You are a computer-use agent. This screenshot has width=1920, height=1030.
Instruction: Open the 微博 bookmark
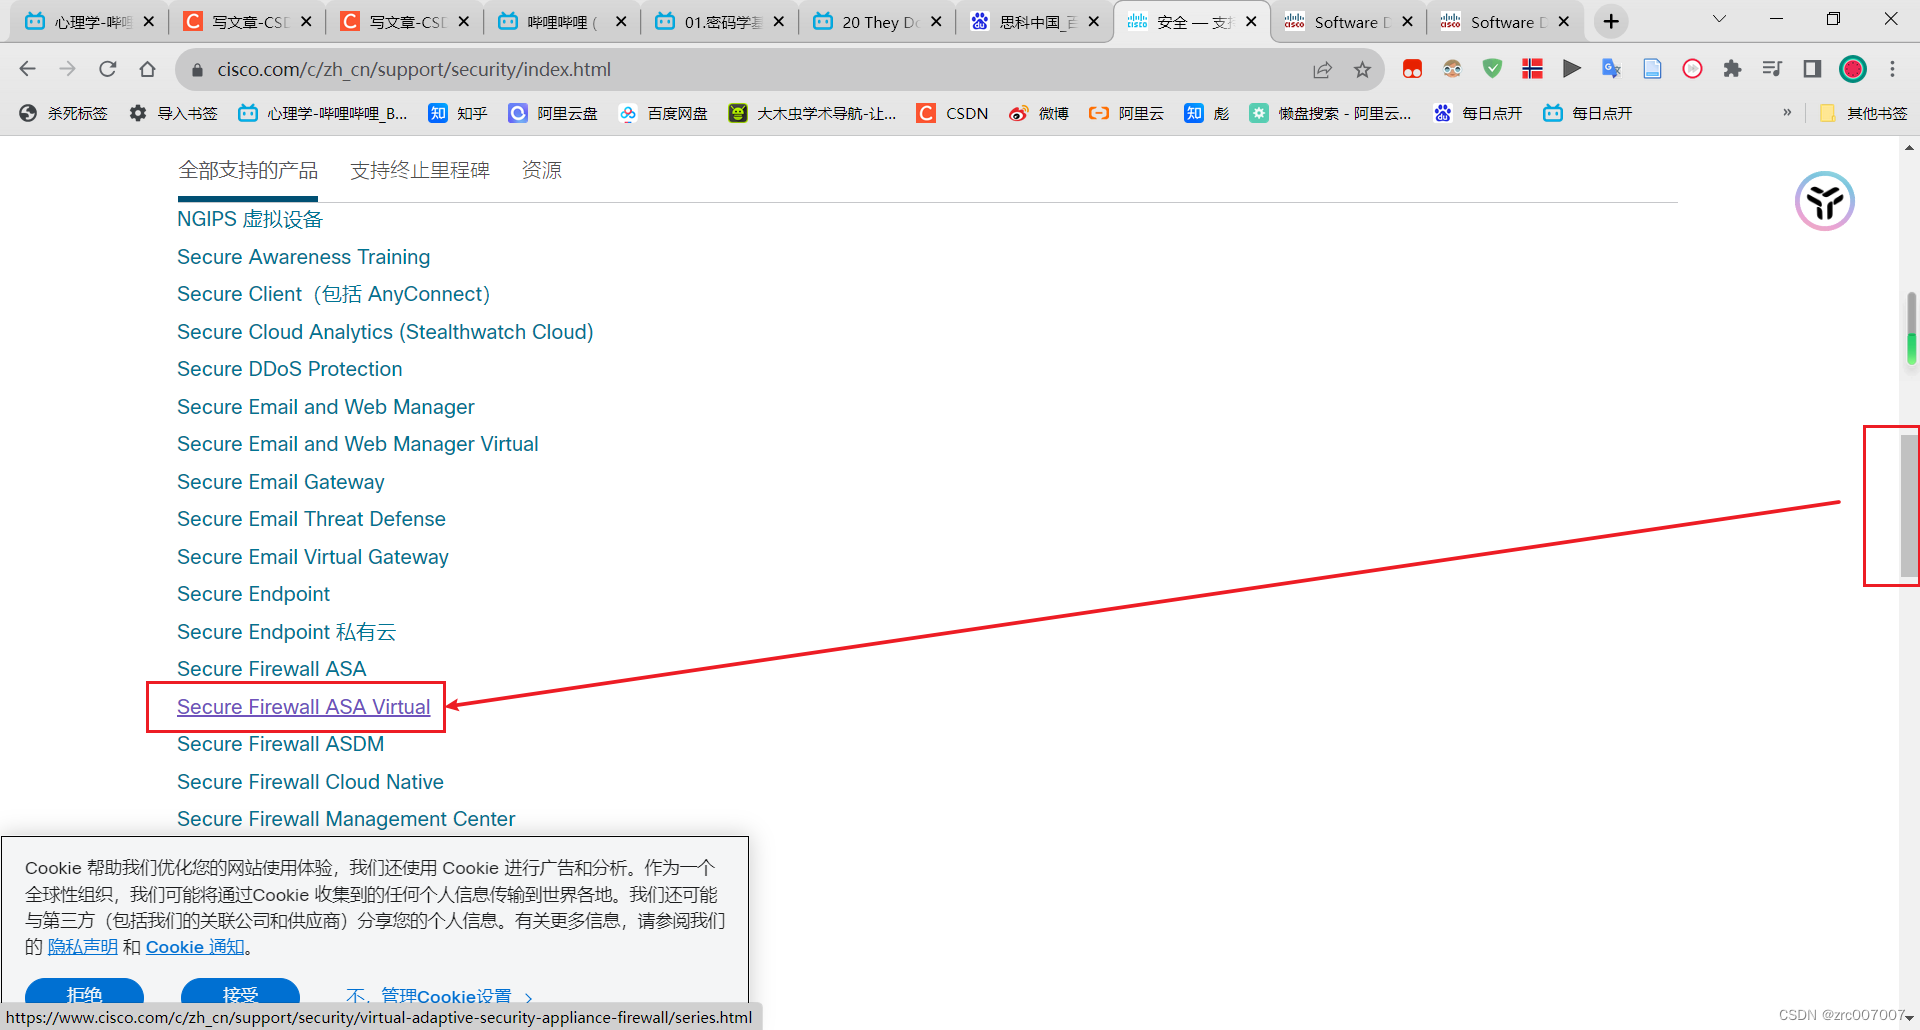(1039, 113)
